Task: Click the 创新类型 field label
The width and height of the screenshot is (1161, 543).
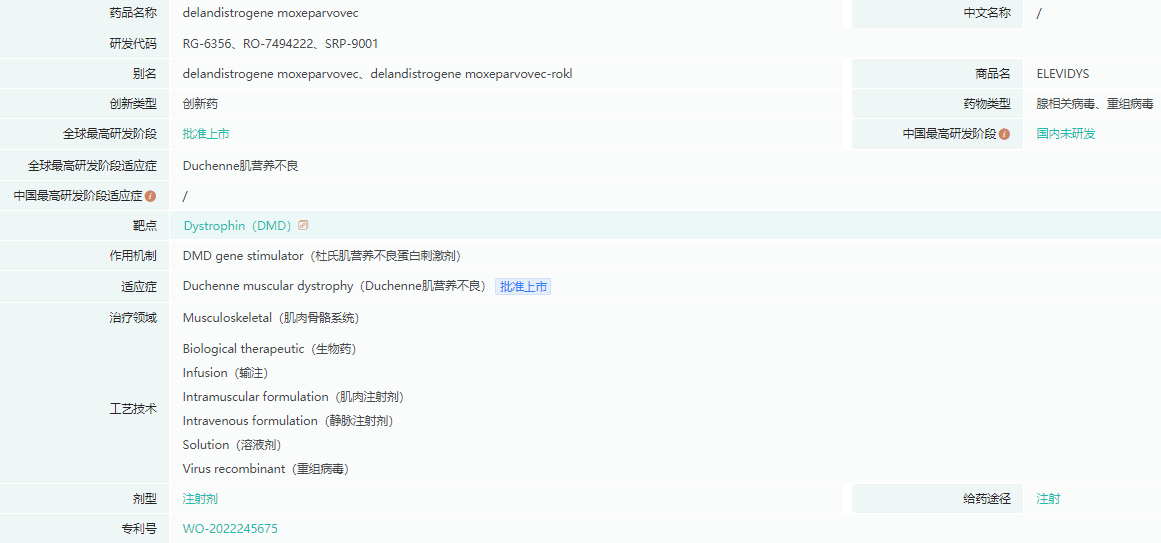Action: coord(133,104)
